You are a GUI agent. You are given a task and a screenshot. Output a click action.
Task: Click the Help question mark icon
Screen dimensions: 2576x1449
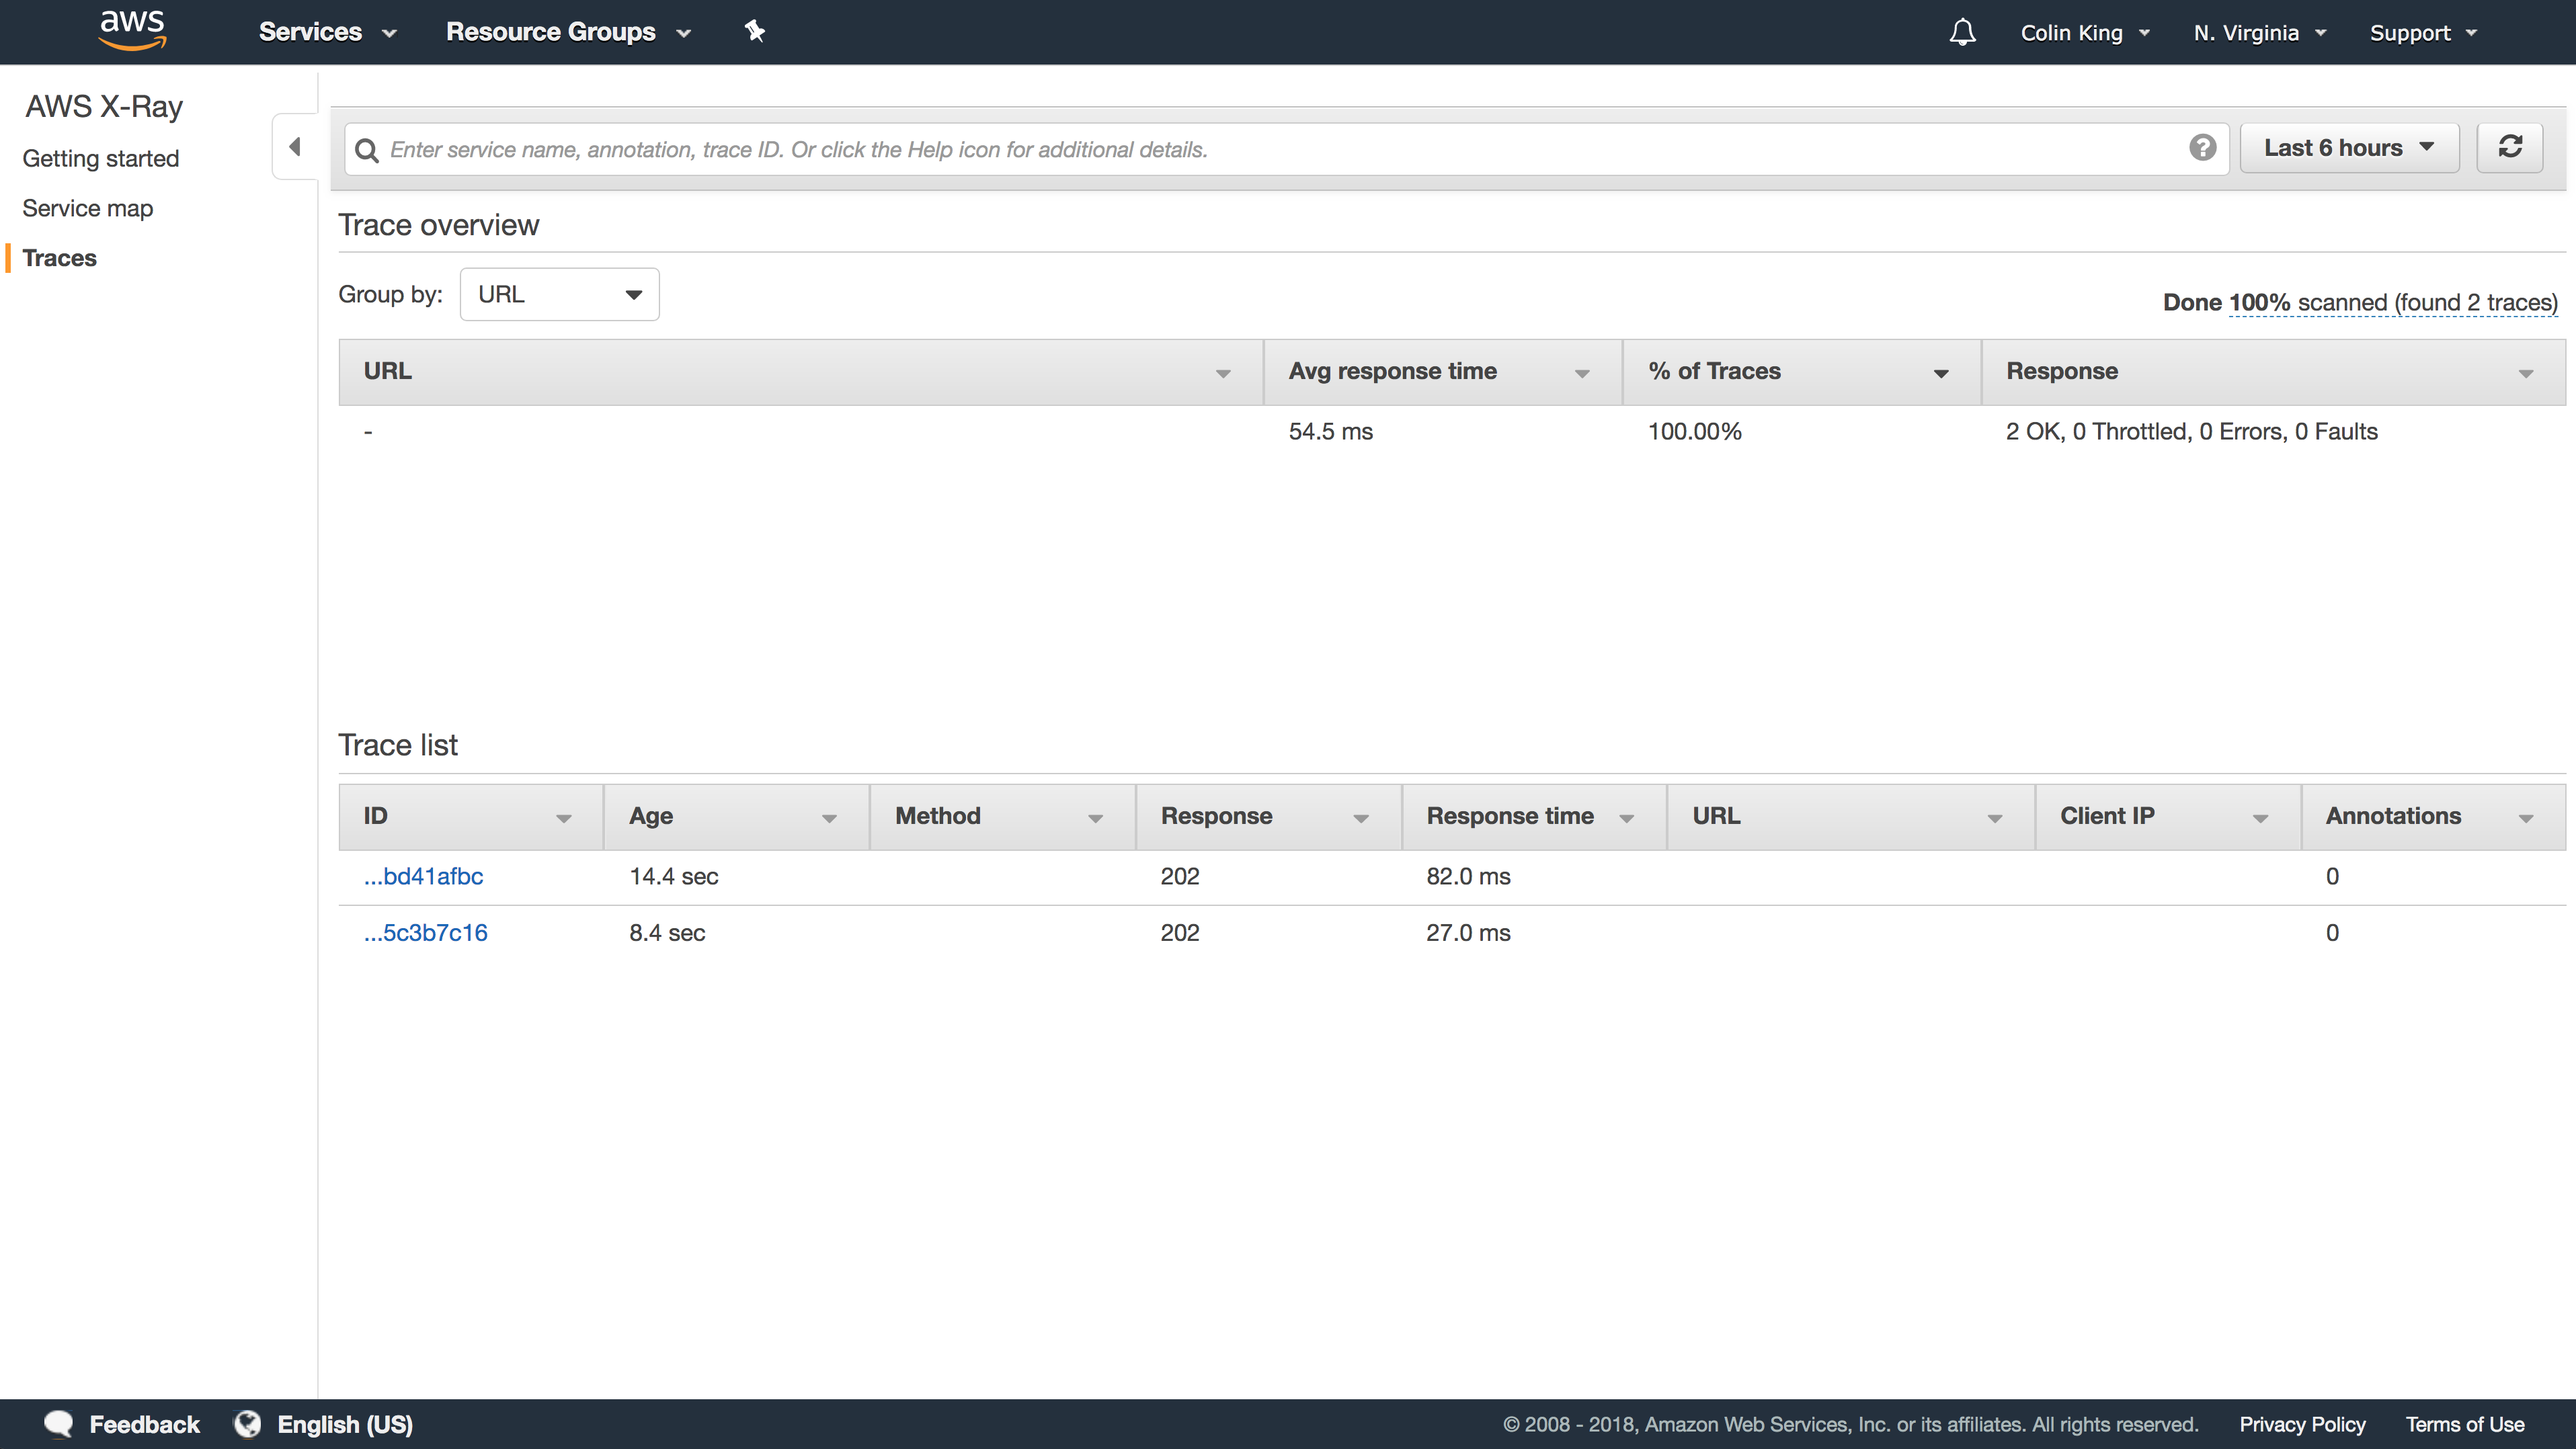(x=2202, y=148)
